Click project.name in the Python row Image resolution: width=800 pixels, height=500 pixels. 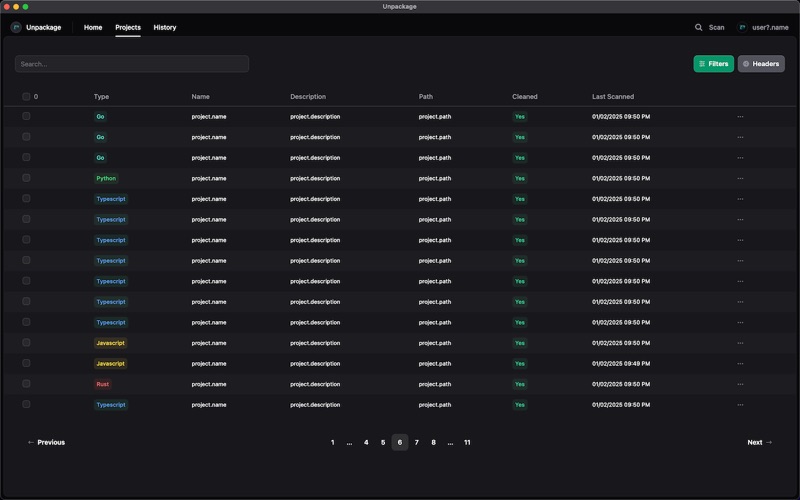coord(209,179)
